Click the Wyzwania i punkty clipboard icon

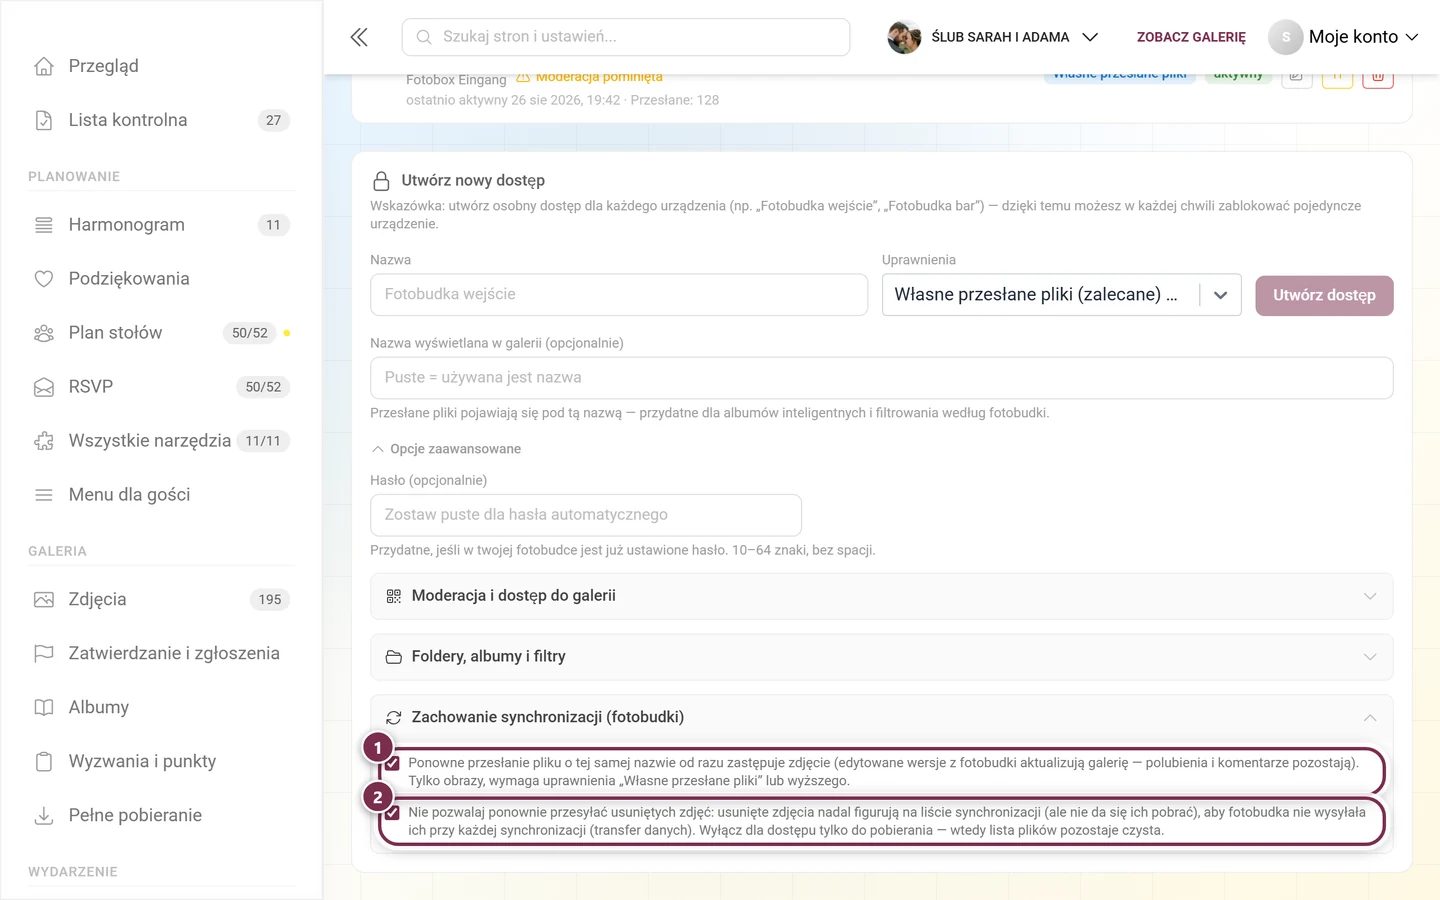point(44,762)
